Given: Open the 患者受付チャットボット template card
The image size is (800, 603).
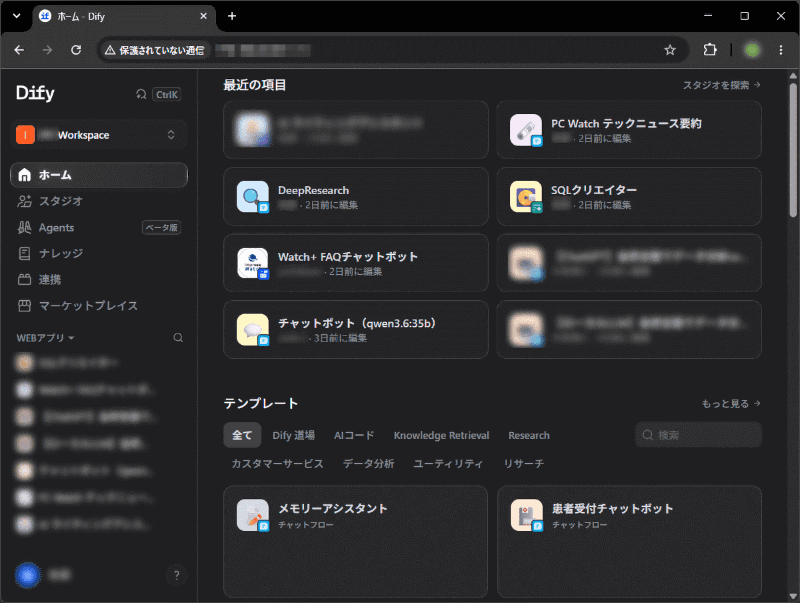Looking at the screenshot, I should (629, 542).
